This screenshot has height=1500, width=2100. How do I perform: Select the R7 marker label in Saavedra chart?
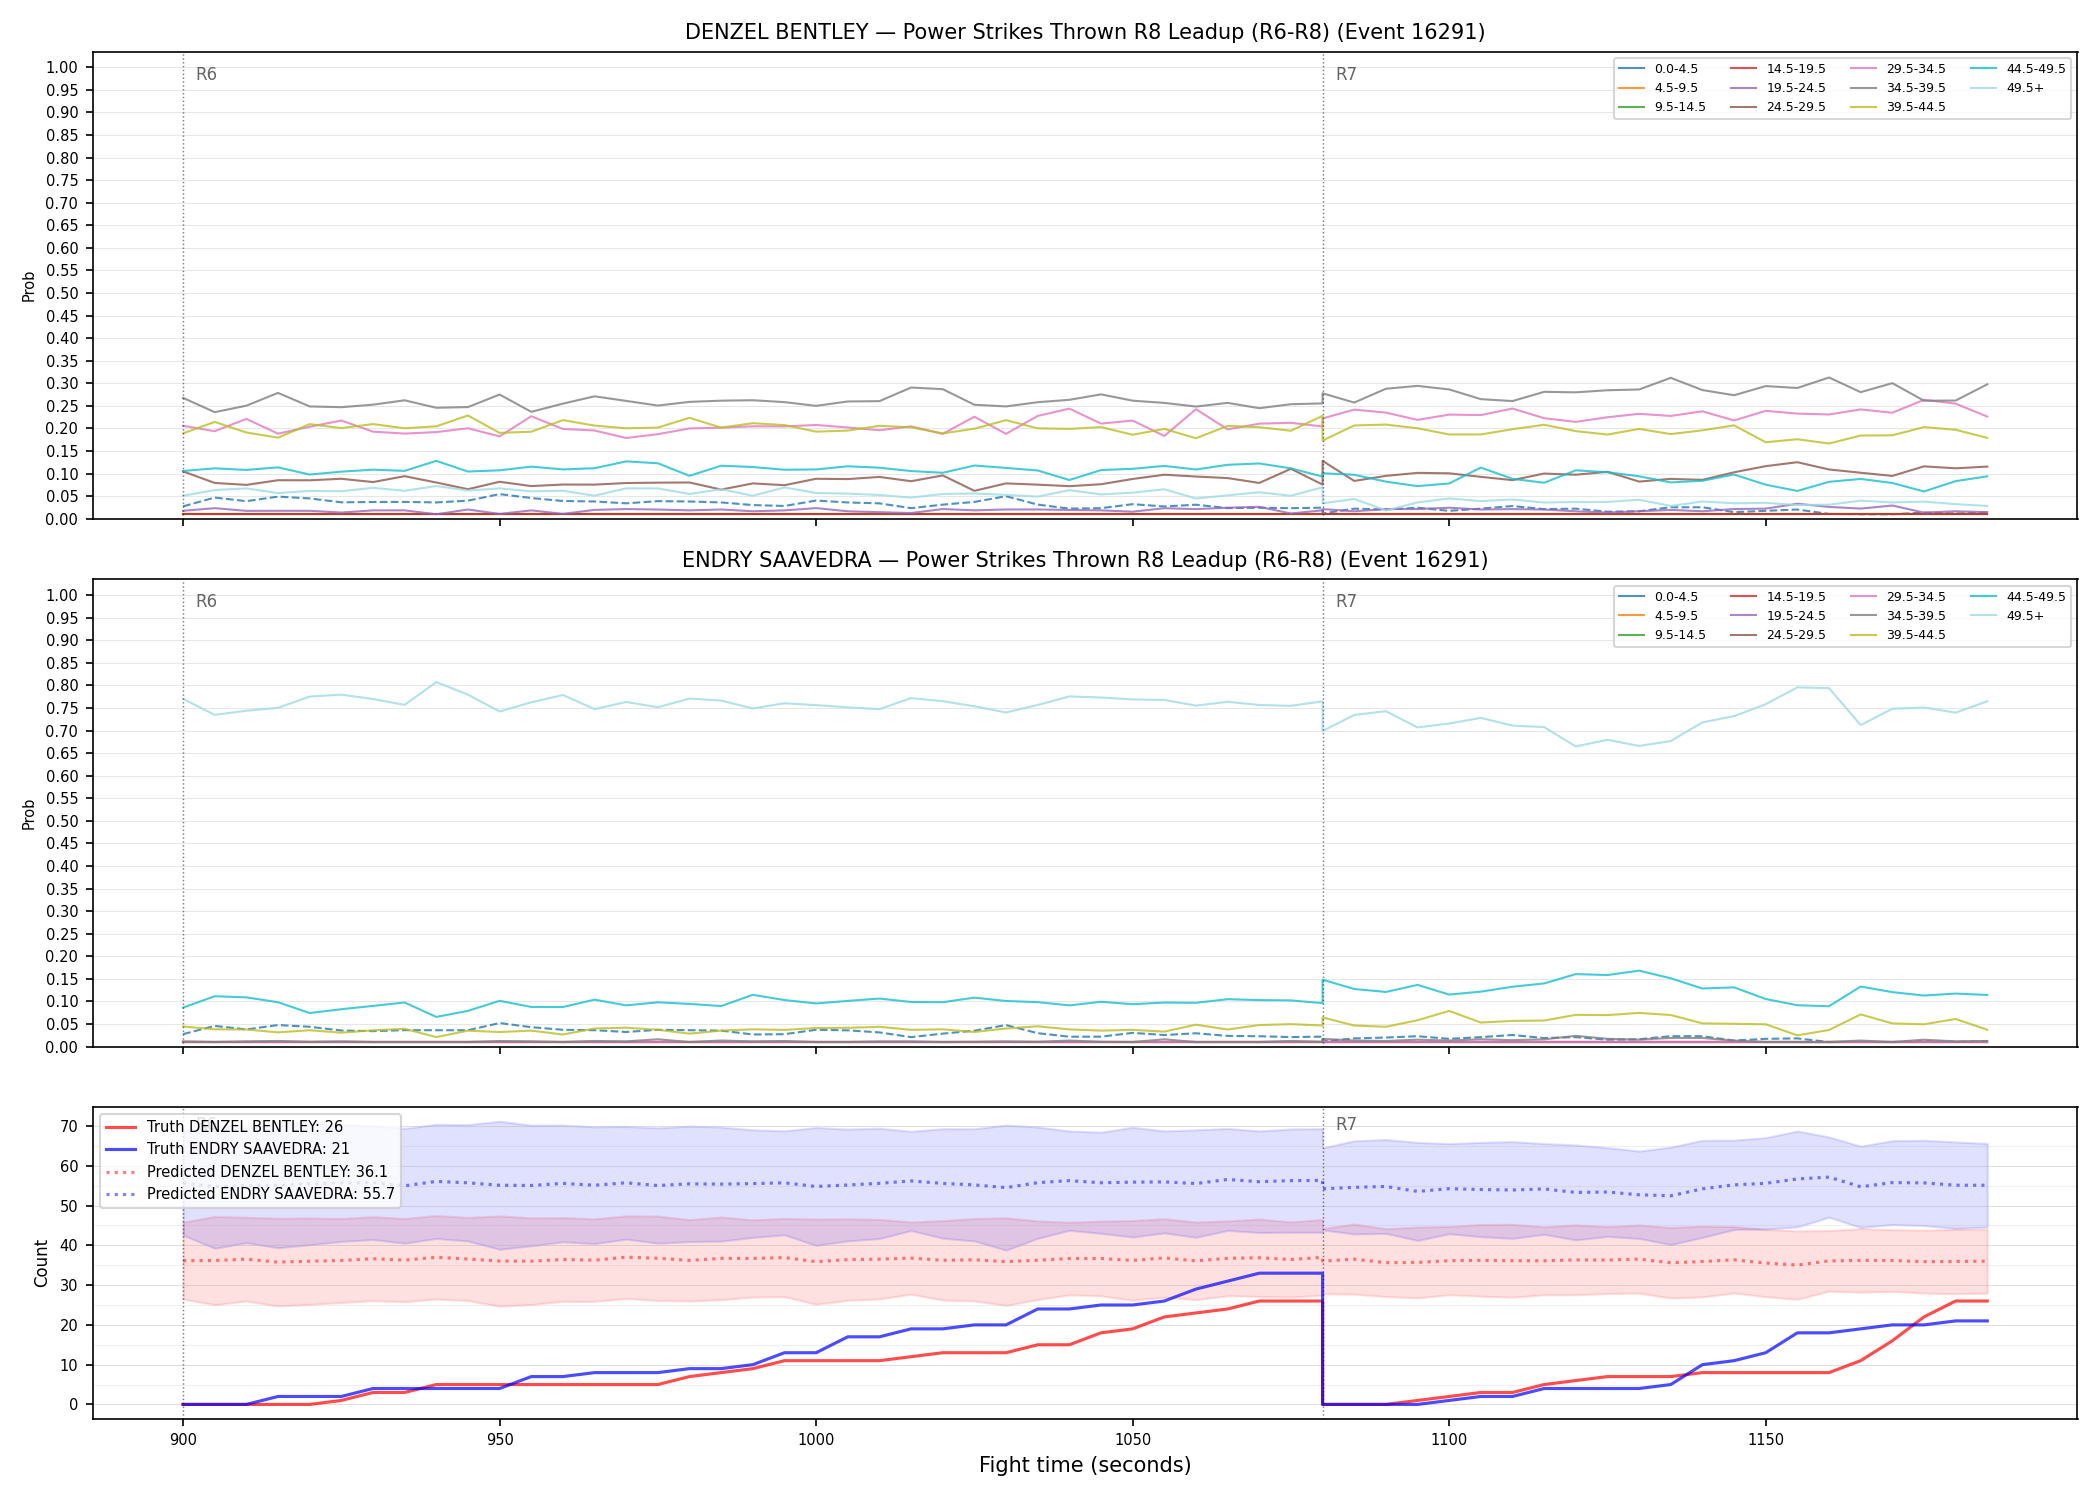pos(1346,601)
